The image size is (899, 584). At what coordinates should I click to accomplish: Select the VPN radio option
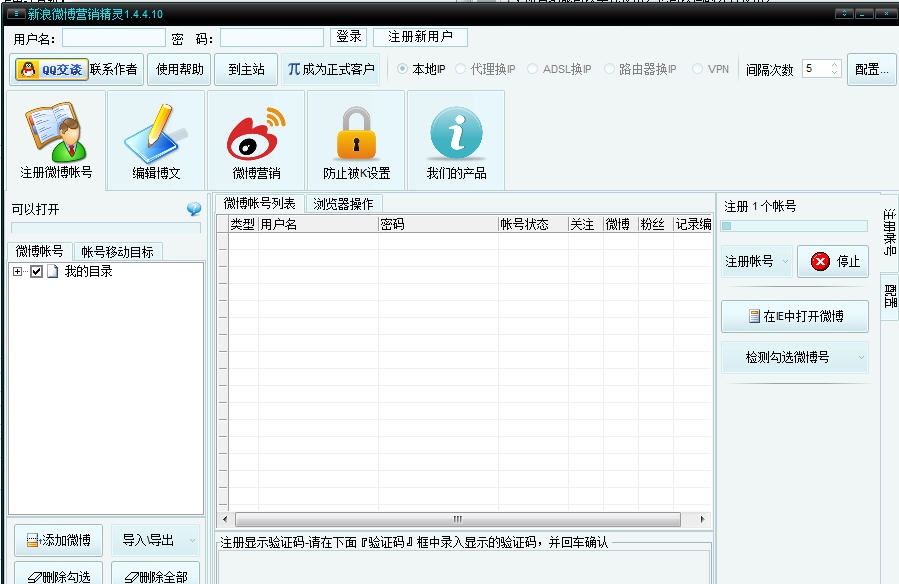coord(698,69)
